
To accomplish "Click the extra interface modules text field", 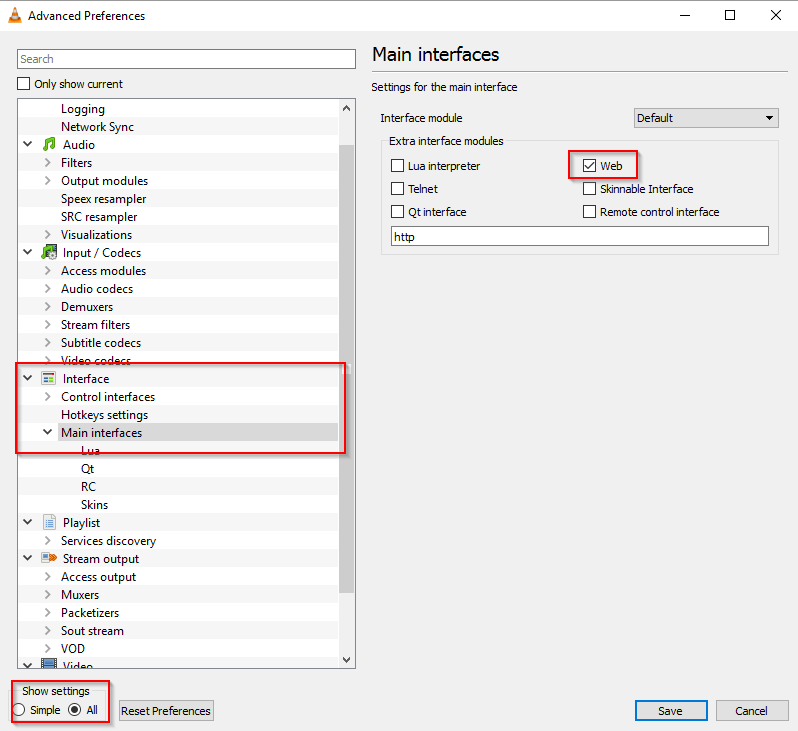I will coord(580,236).
